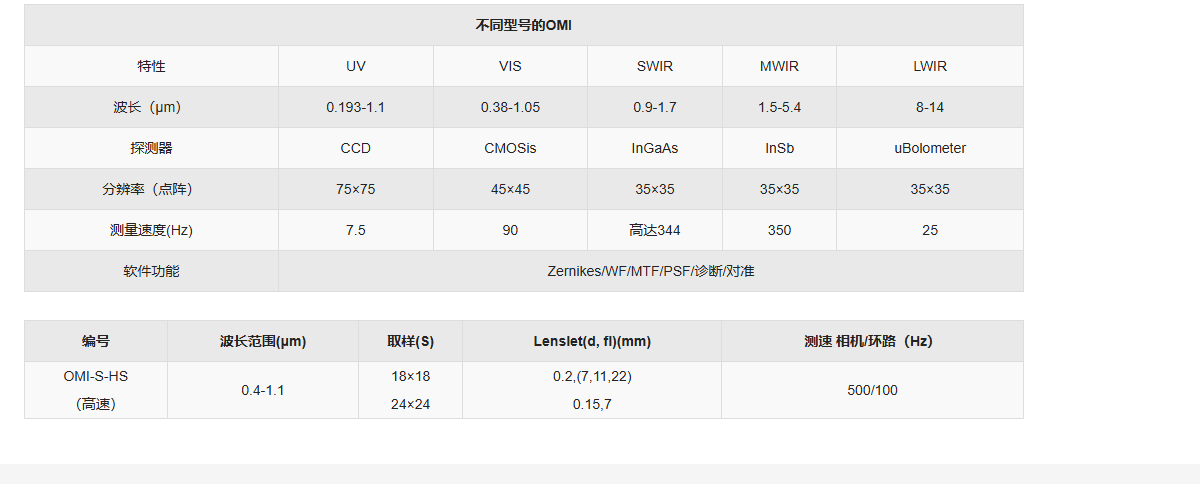Click the 24×24 sampling value
The height and width of the screenshot is (484, 1200).
410,404
